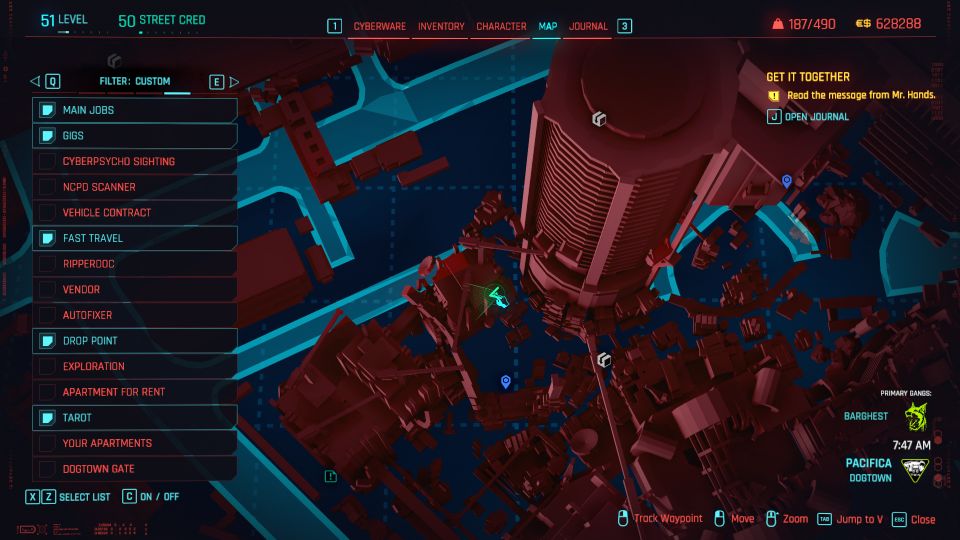Screen dimensions: 960x540
Task: Click the 628288 money value
Action: coord(898,24)
